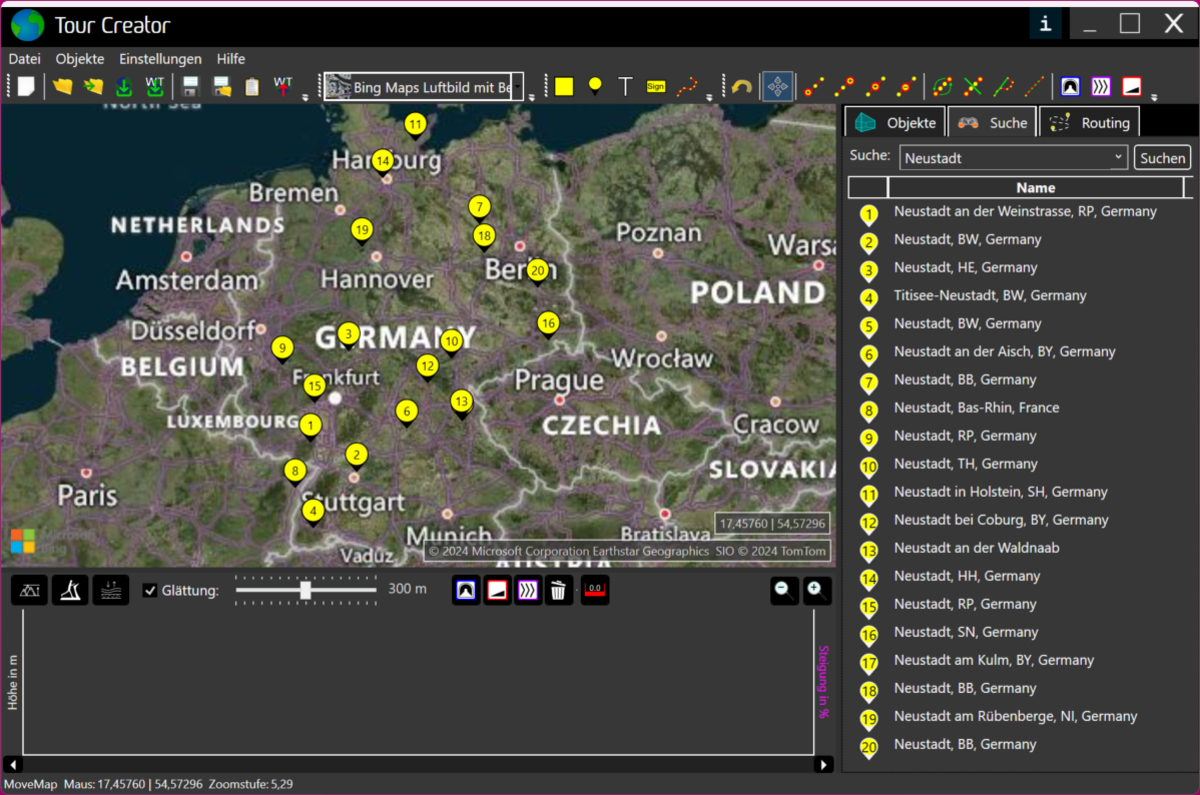
Task: Click the globe download icon in toolbar
Action: [x=124, y=87]
